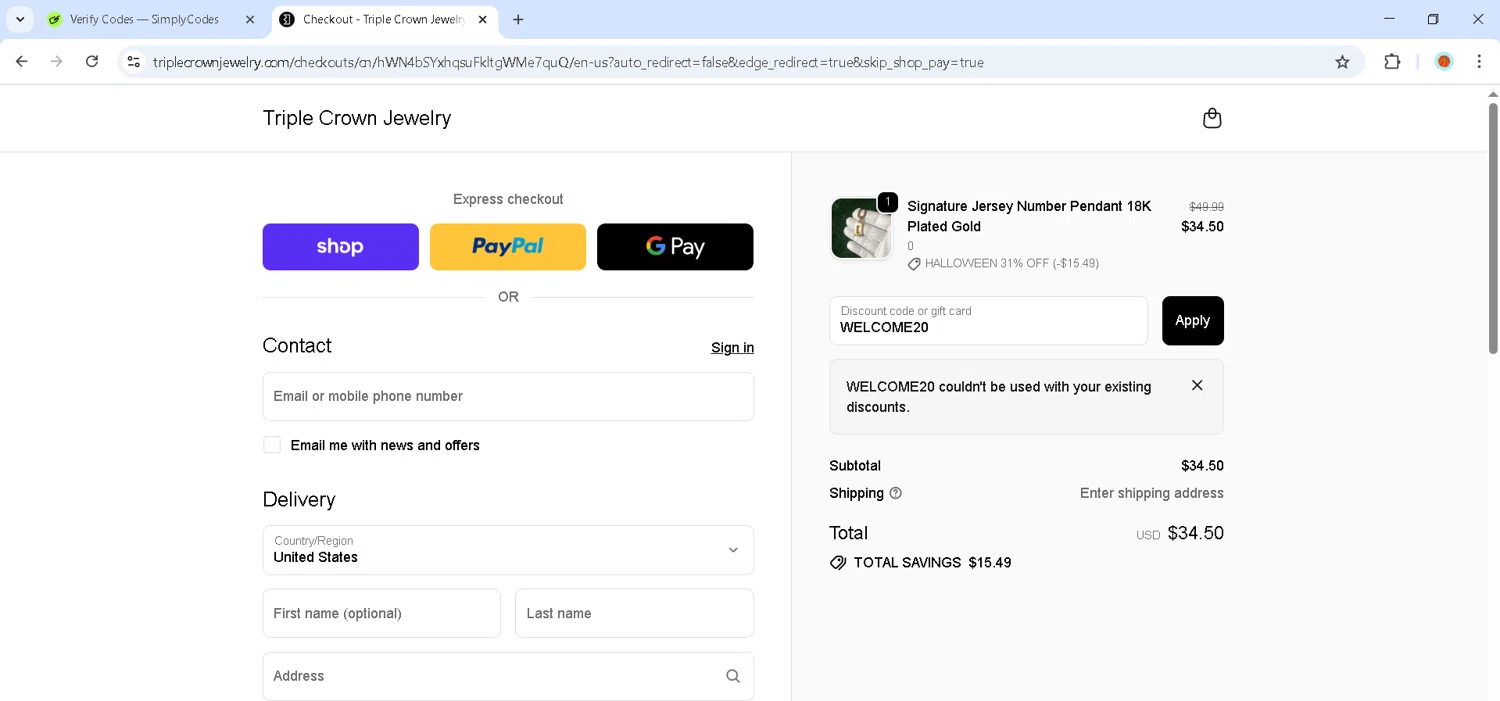Screen dimensions: 1500x701
Task: Click the shipping info help icon
Action: pyautogui.click(x=895, y=493)
